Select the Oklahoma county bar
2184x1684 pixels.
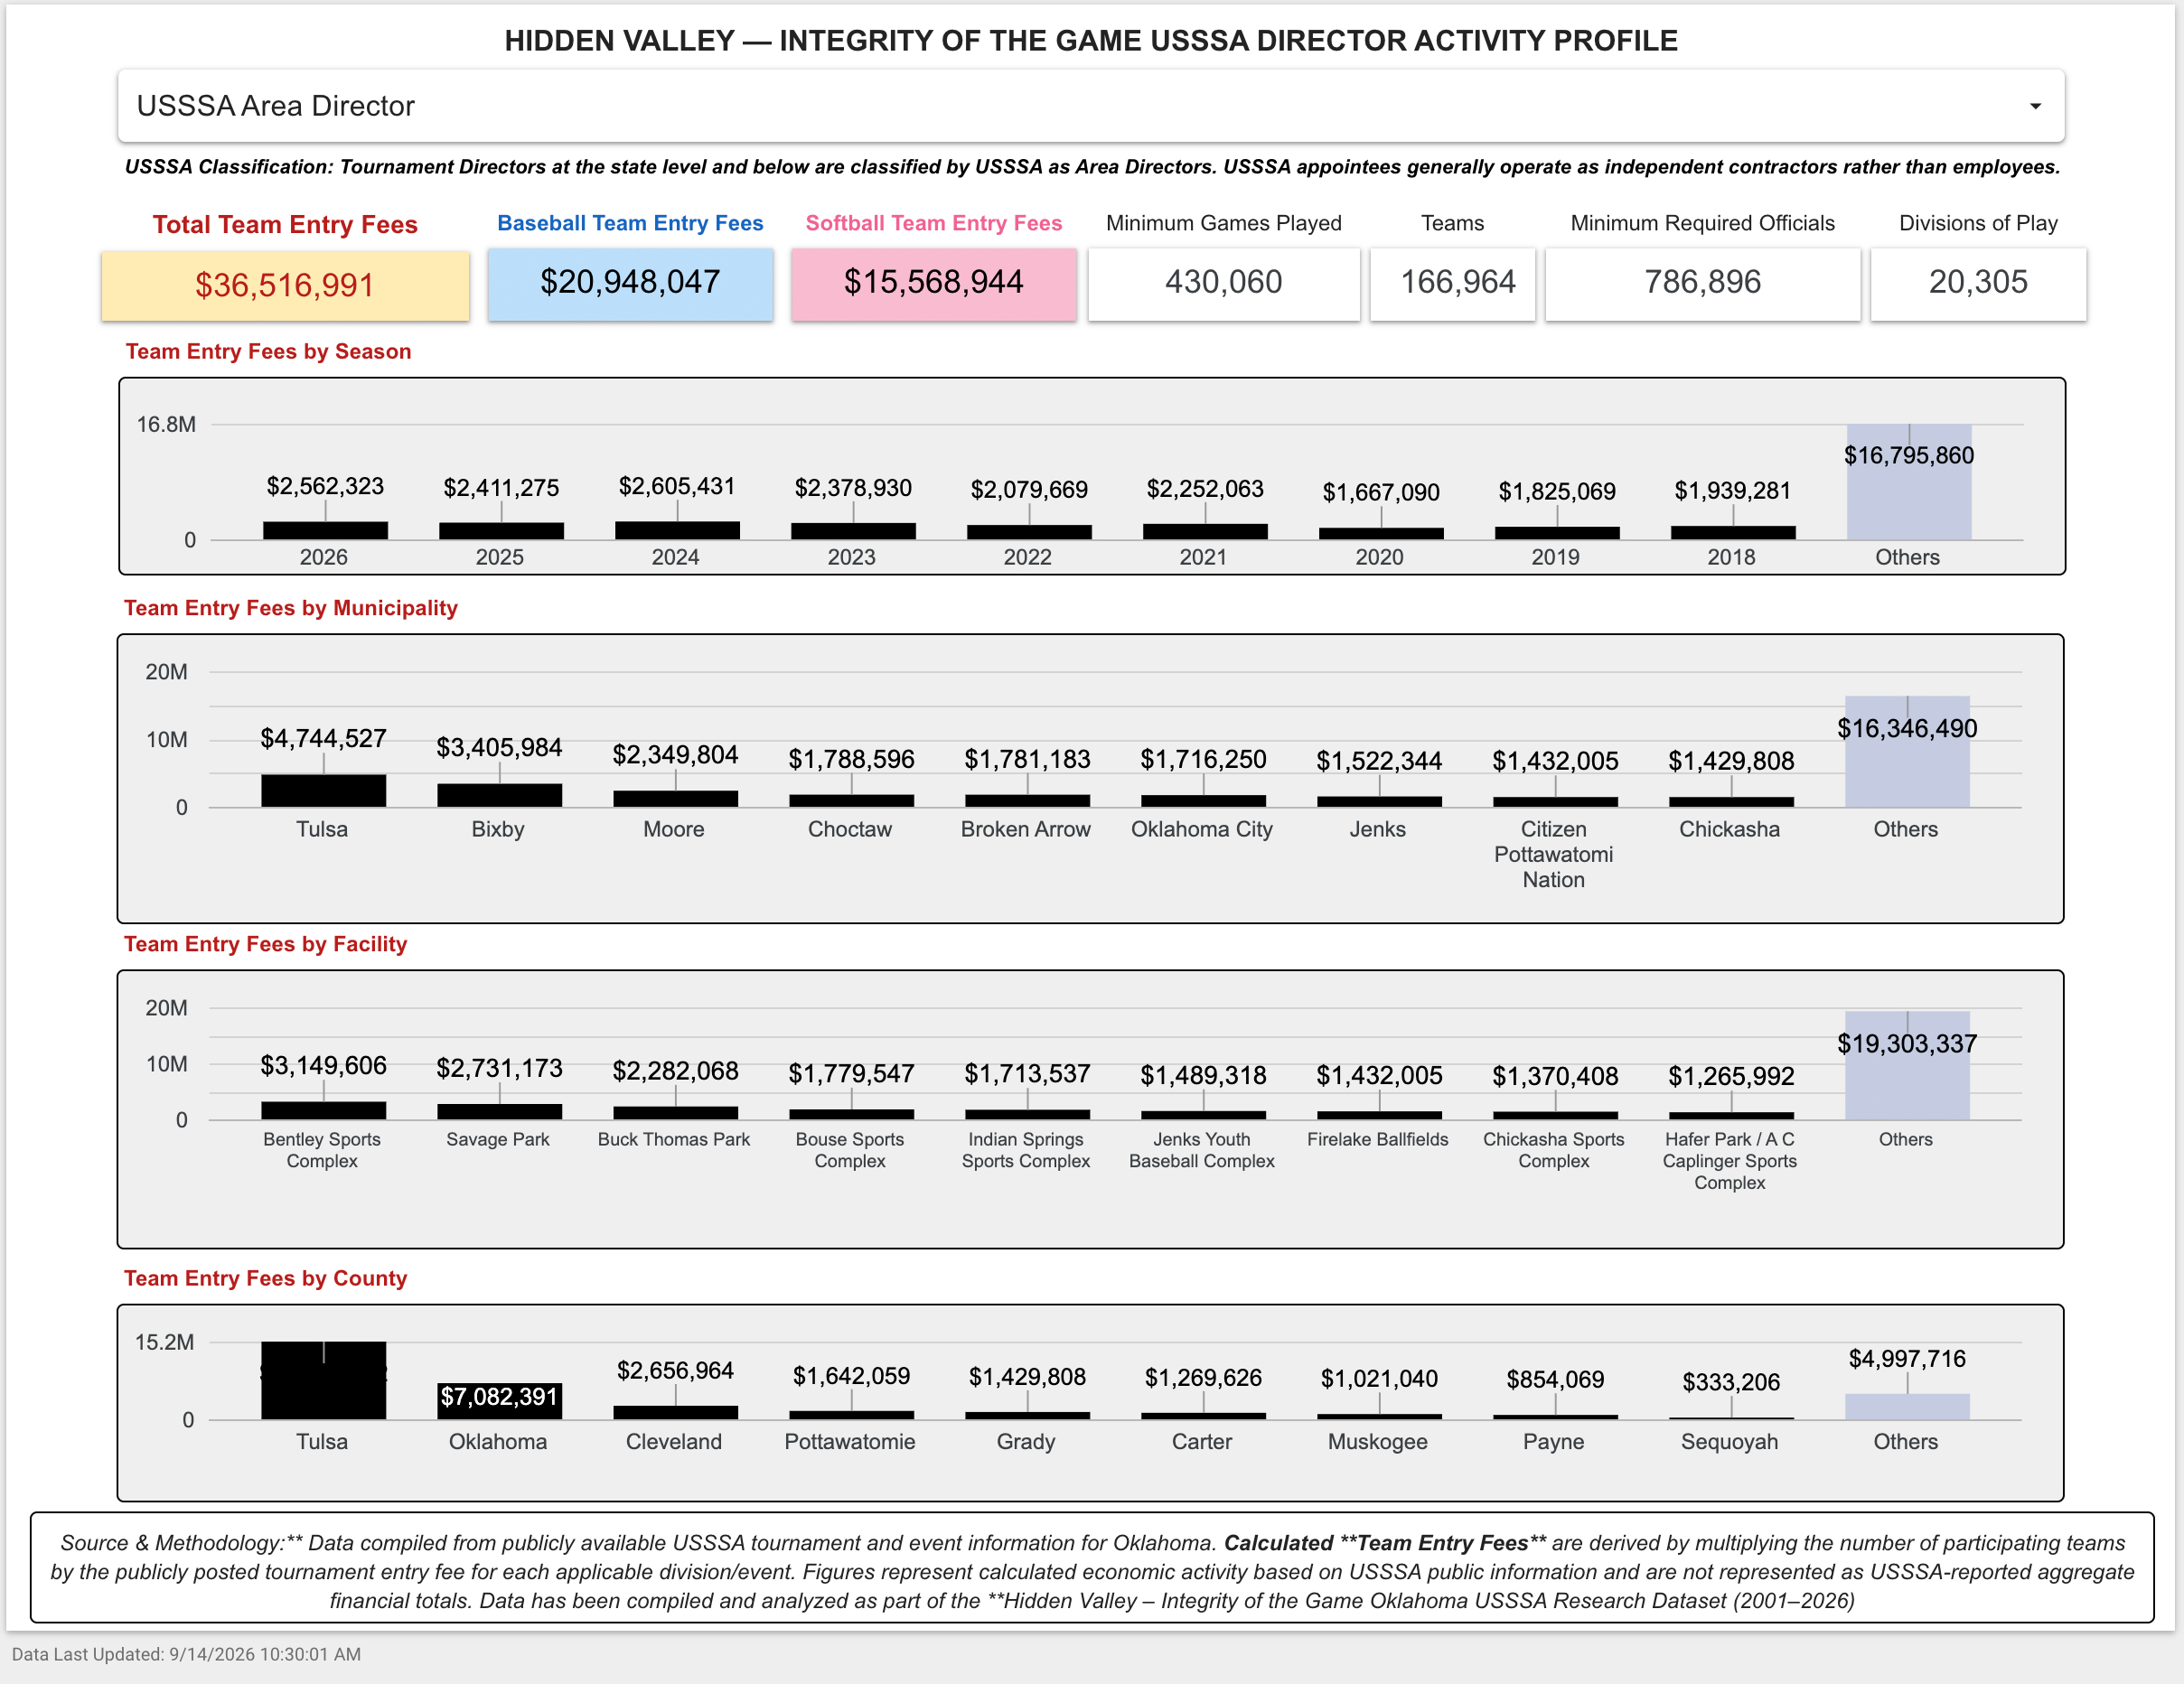(x=499, y=1401)
